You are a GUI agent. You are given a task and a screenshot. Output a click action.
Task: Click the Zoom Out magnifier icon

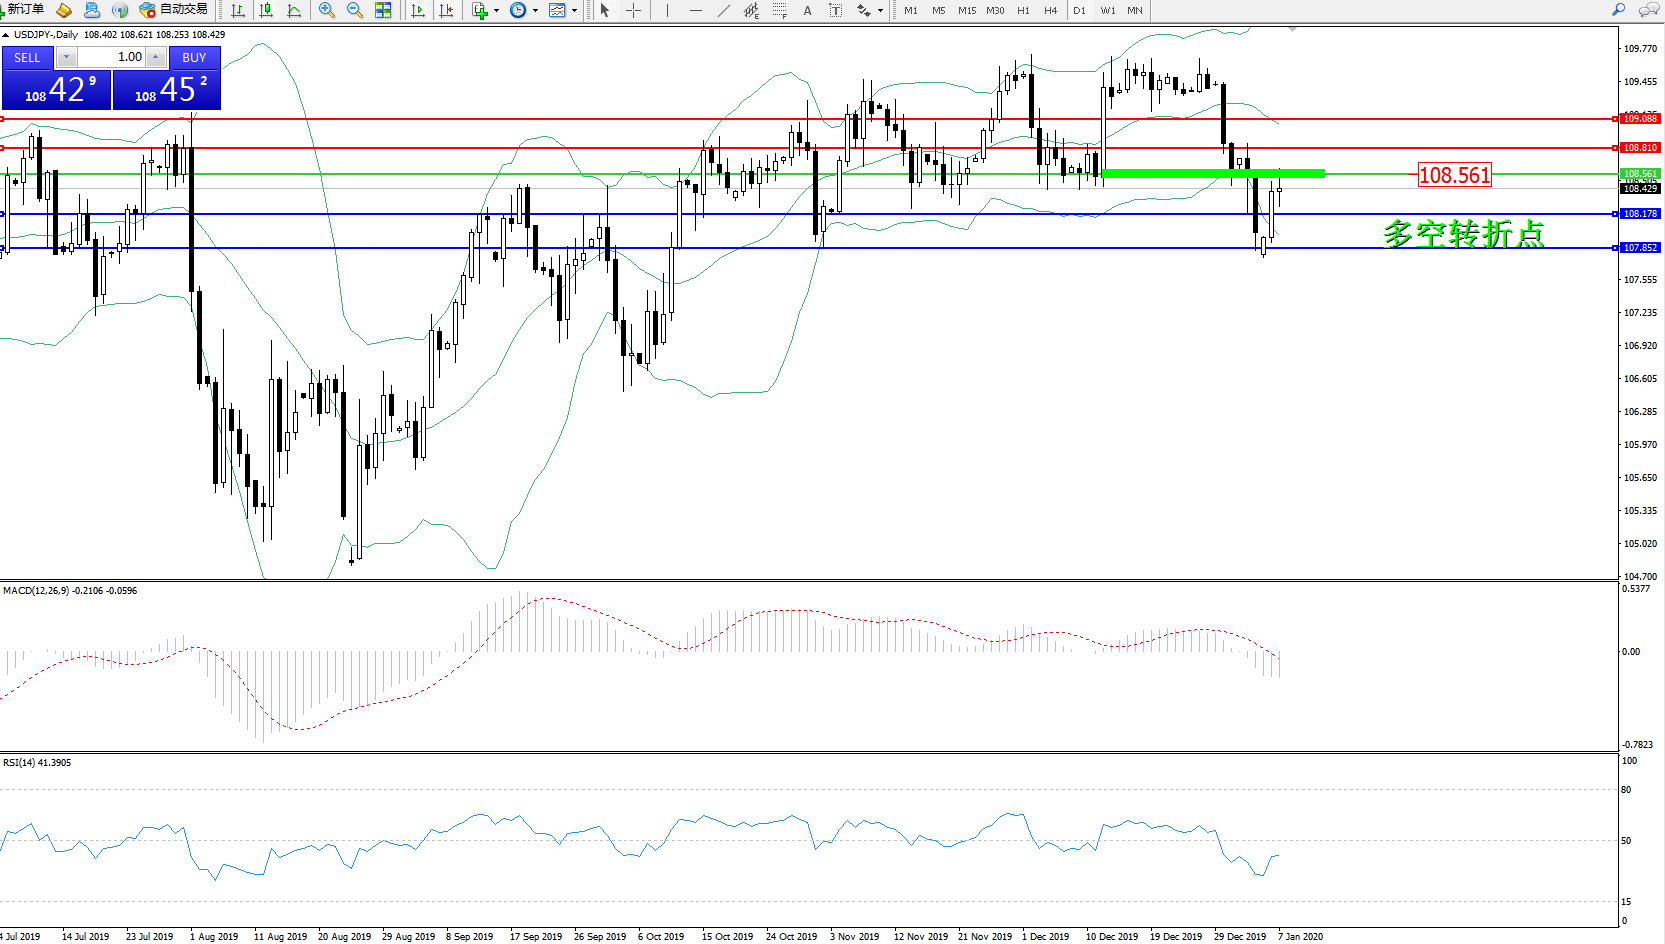pos(355,10)
